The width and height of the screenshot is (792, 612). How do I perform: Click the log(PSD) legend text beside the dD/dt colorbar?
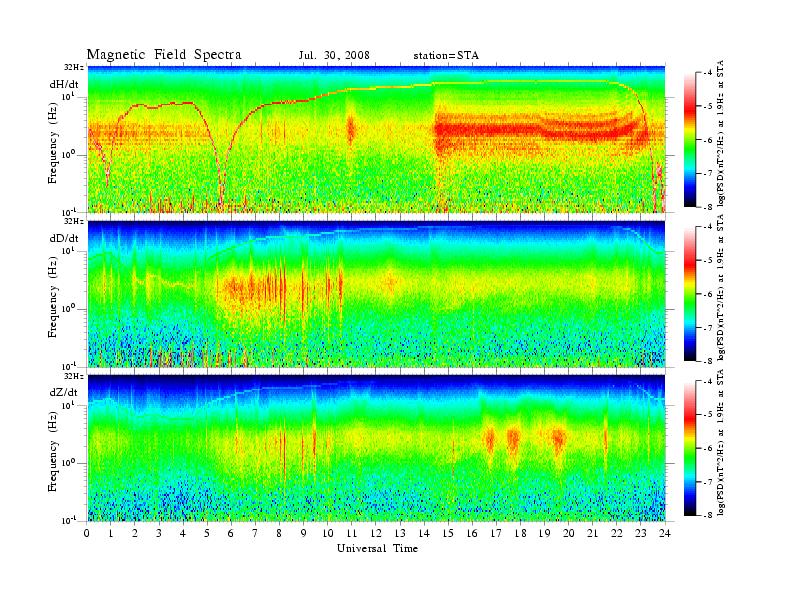pos(720,287)
